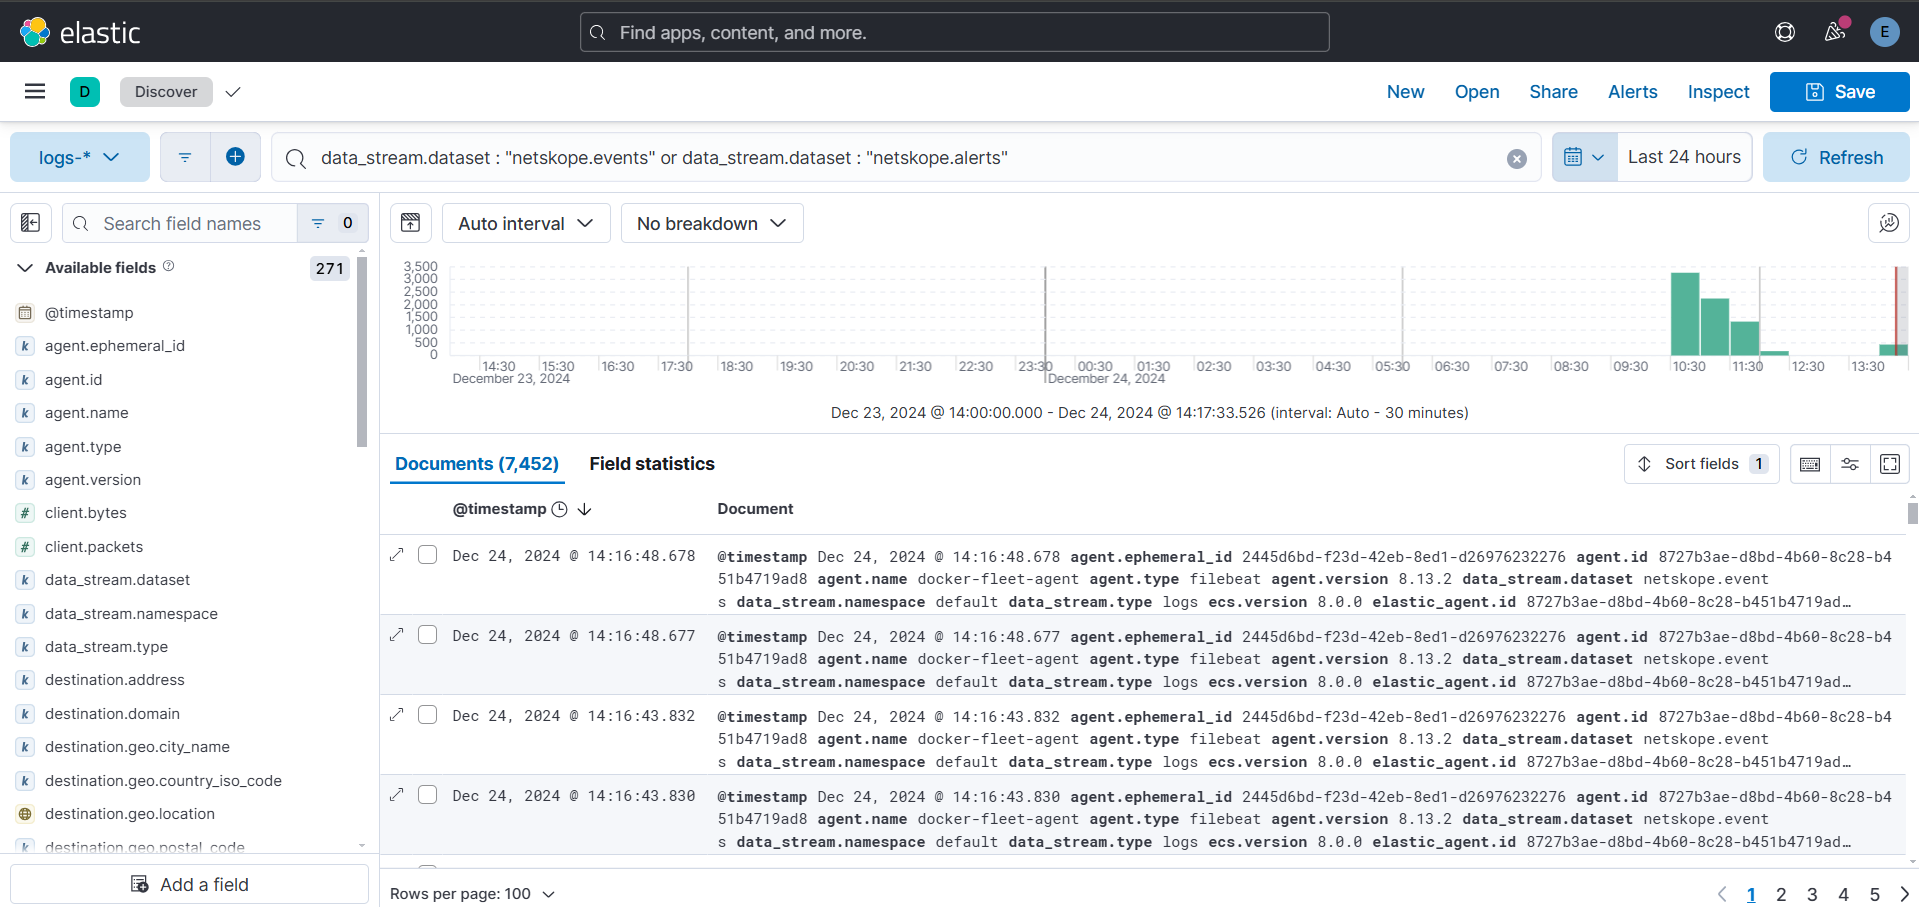Viewport: 1919px width, 907px height.
Task: Click the Save button
Action: [x=1840, y=92]
